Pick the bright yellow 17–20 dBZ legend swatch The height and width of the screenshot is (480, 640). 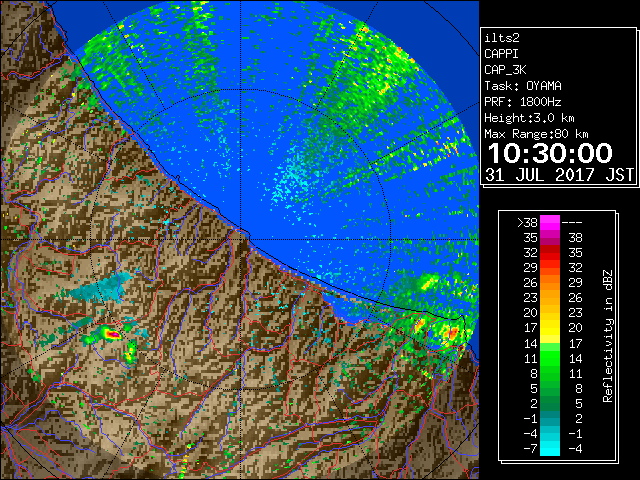550,328
